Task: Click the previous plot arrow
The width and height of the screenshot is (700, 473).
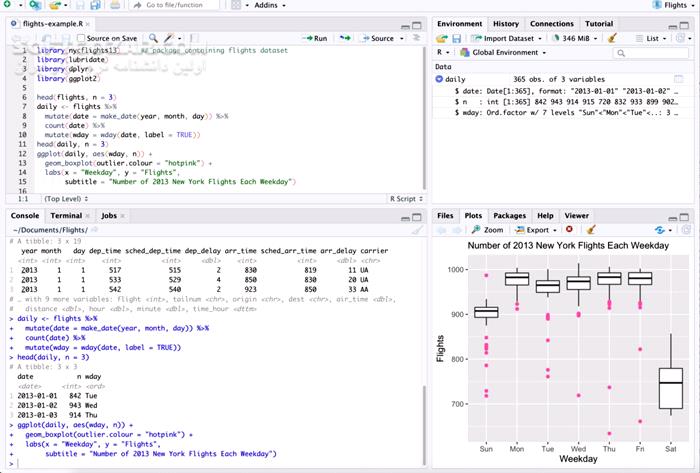Action: pyautogui.click(x=442, y=230)
